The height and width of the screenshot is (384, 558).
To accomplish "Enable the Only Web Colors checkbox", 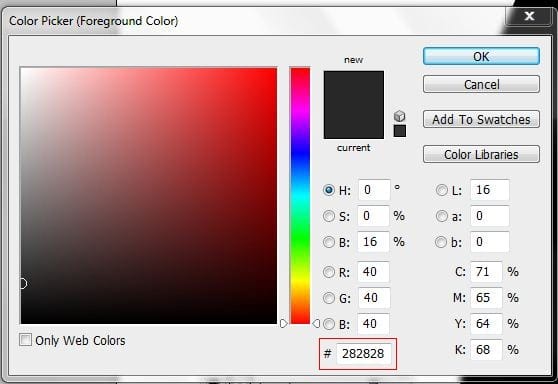I will [25, 340].
